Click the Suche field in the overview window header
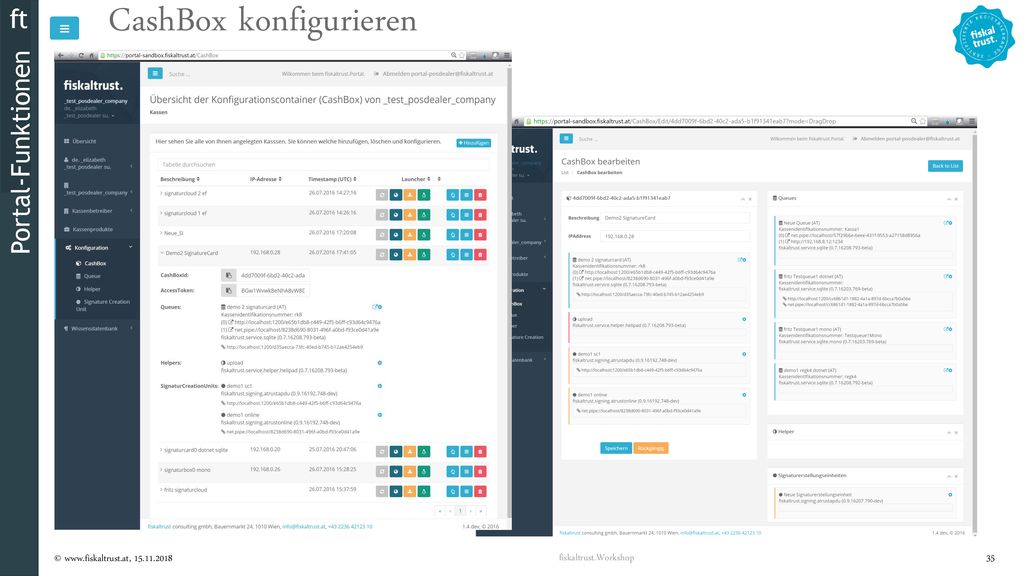The width and height of the screenshot is (1024, 576). (x=180, y=74)
